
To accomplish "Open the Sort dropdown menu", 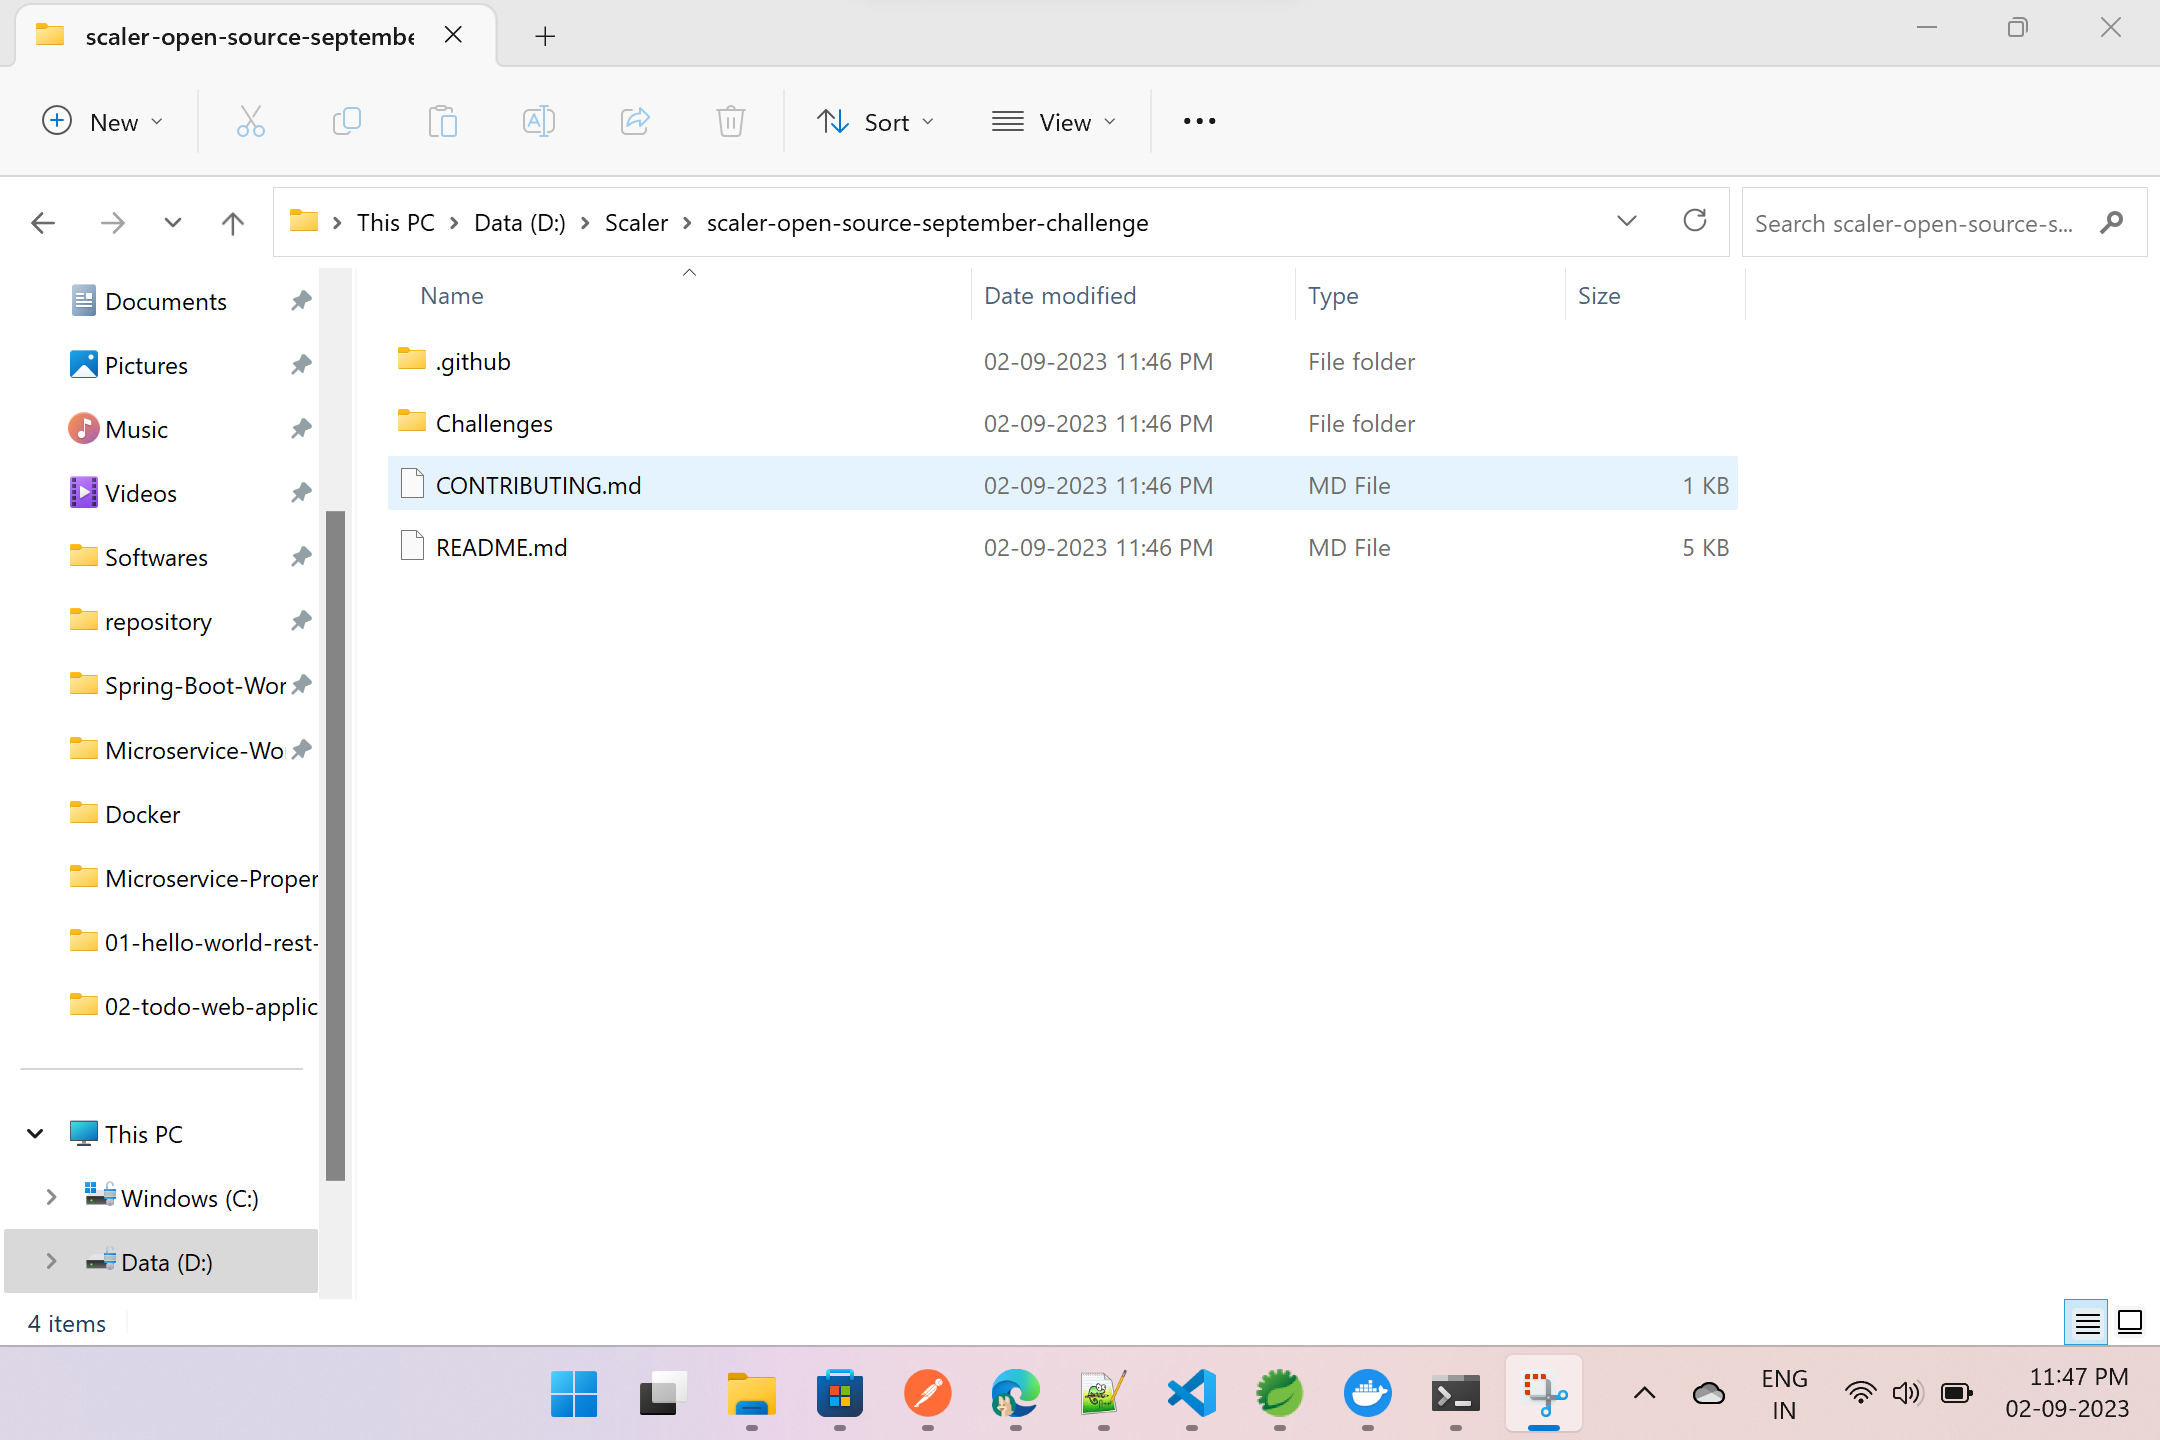I will 877,121.
